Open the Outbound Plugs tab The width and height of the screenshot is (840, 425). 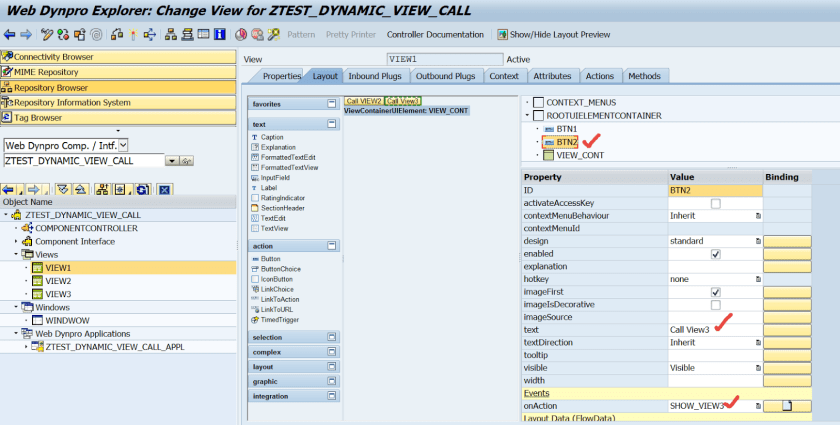click(445, 76)
